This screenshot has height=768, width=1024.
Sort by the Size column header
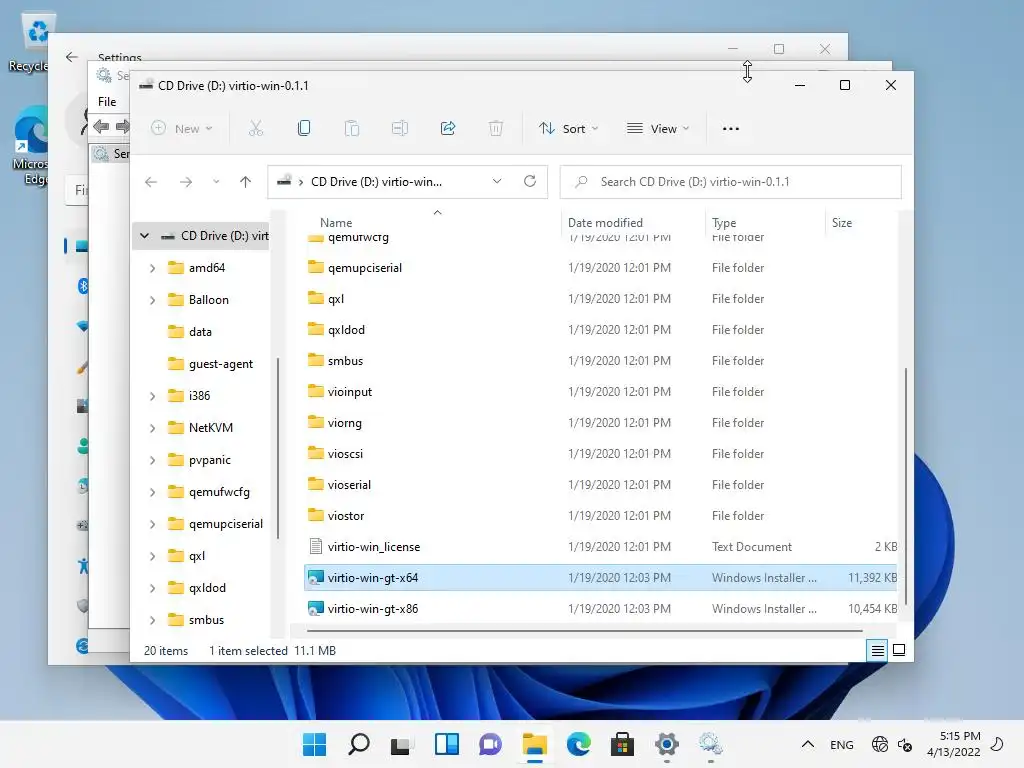(x=842, y=223)
